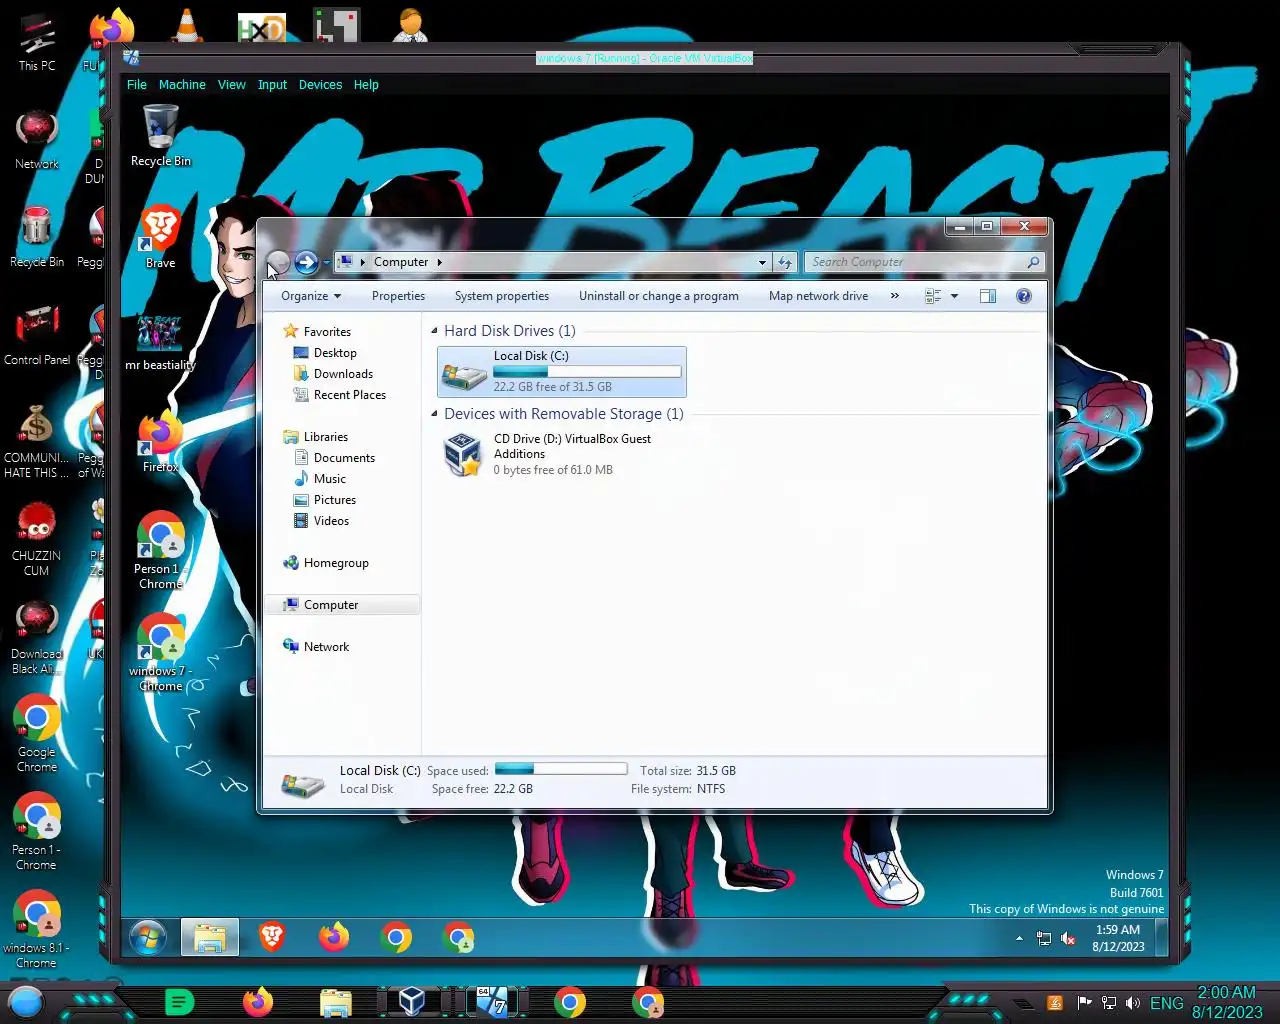The width and height of the screenshot is (1280, 1024).
Task: Click the host taskbar File Explorer icon
Action: [336, 1002]
